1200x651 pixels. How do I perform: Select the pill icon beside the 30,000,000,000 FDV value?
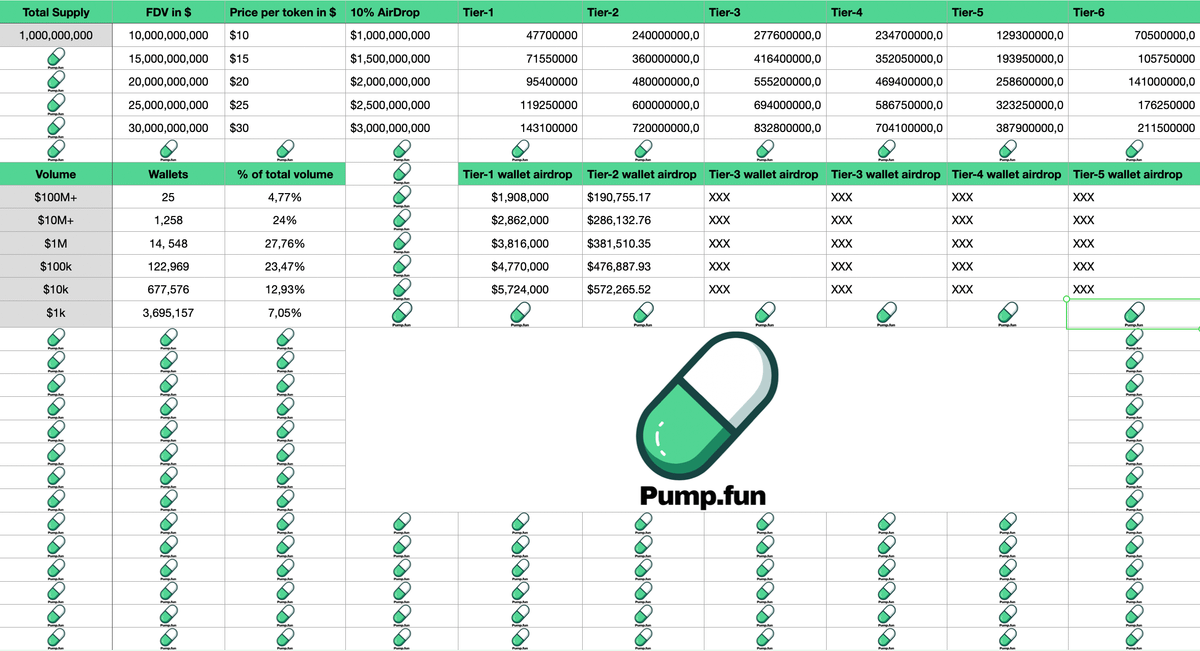pos(56,128)
